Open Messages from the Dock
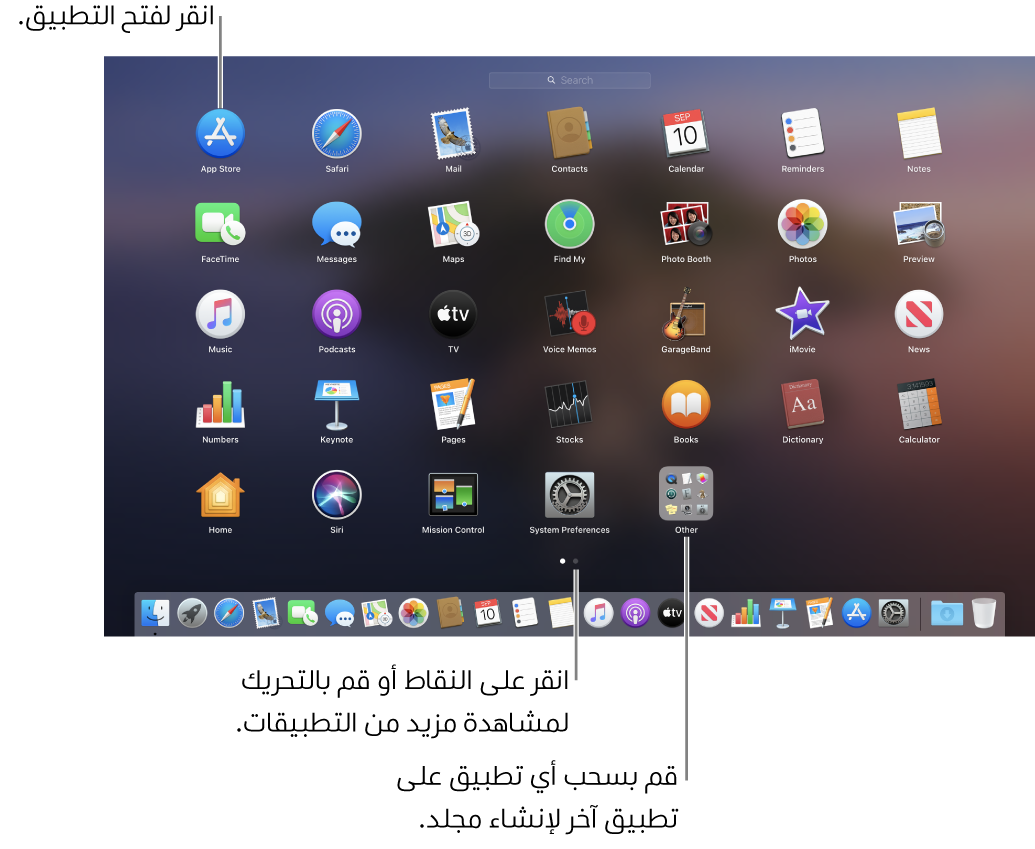The height and width of the screenshot is (849, 1035). [x=340, y=613]
